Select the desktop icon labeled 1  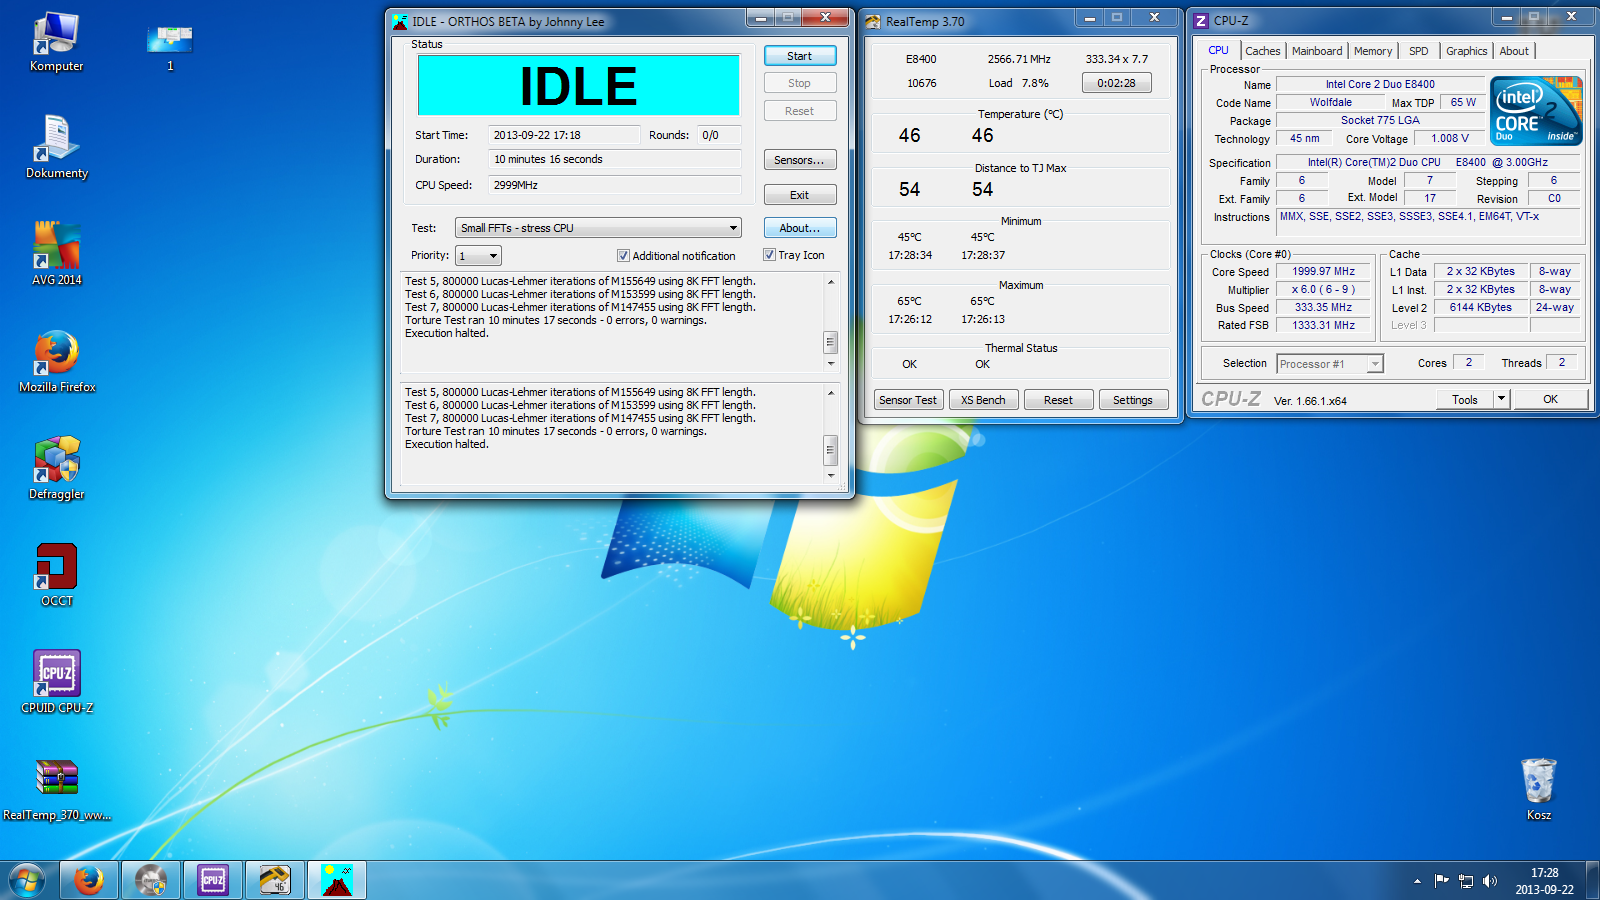[x=170, y=46]
